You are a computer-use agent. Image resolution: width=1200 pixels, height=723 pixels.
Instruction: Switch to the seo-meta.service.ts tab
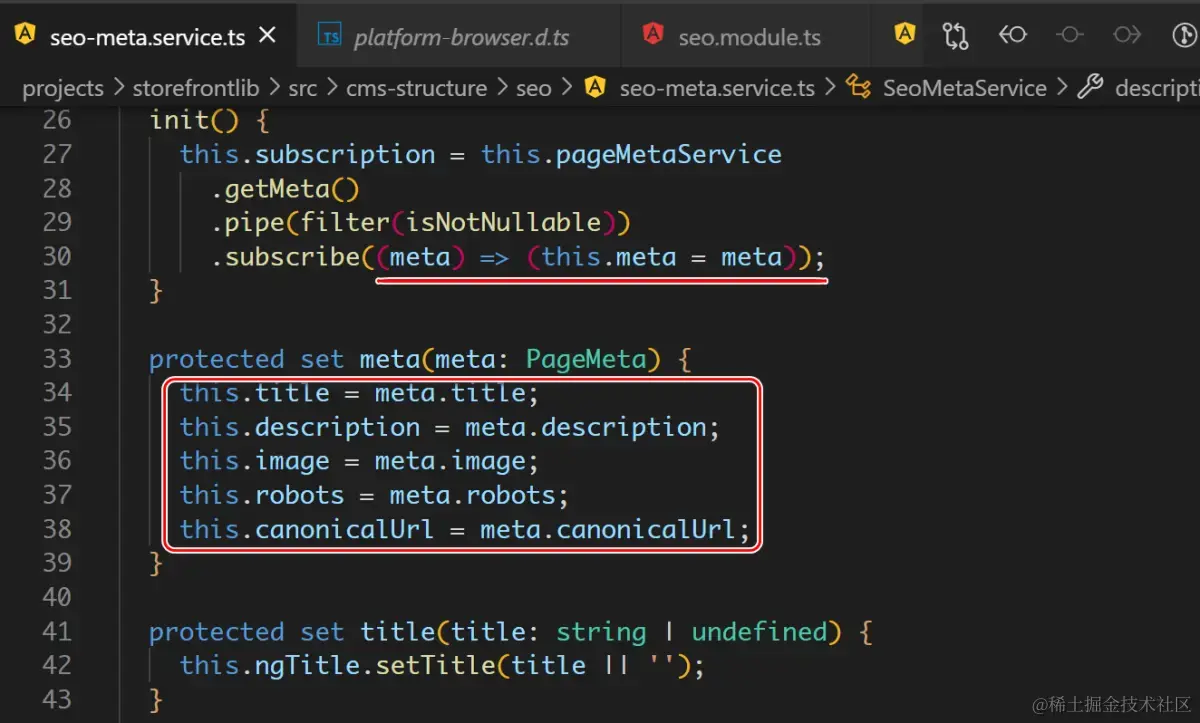(148, 37)
